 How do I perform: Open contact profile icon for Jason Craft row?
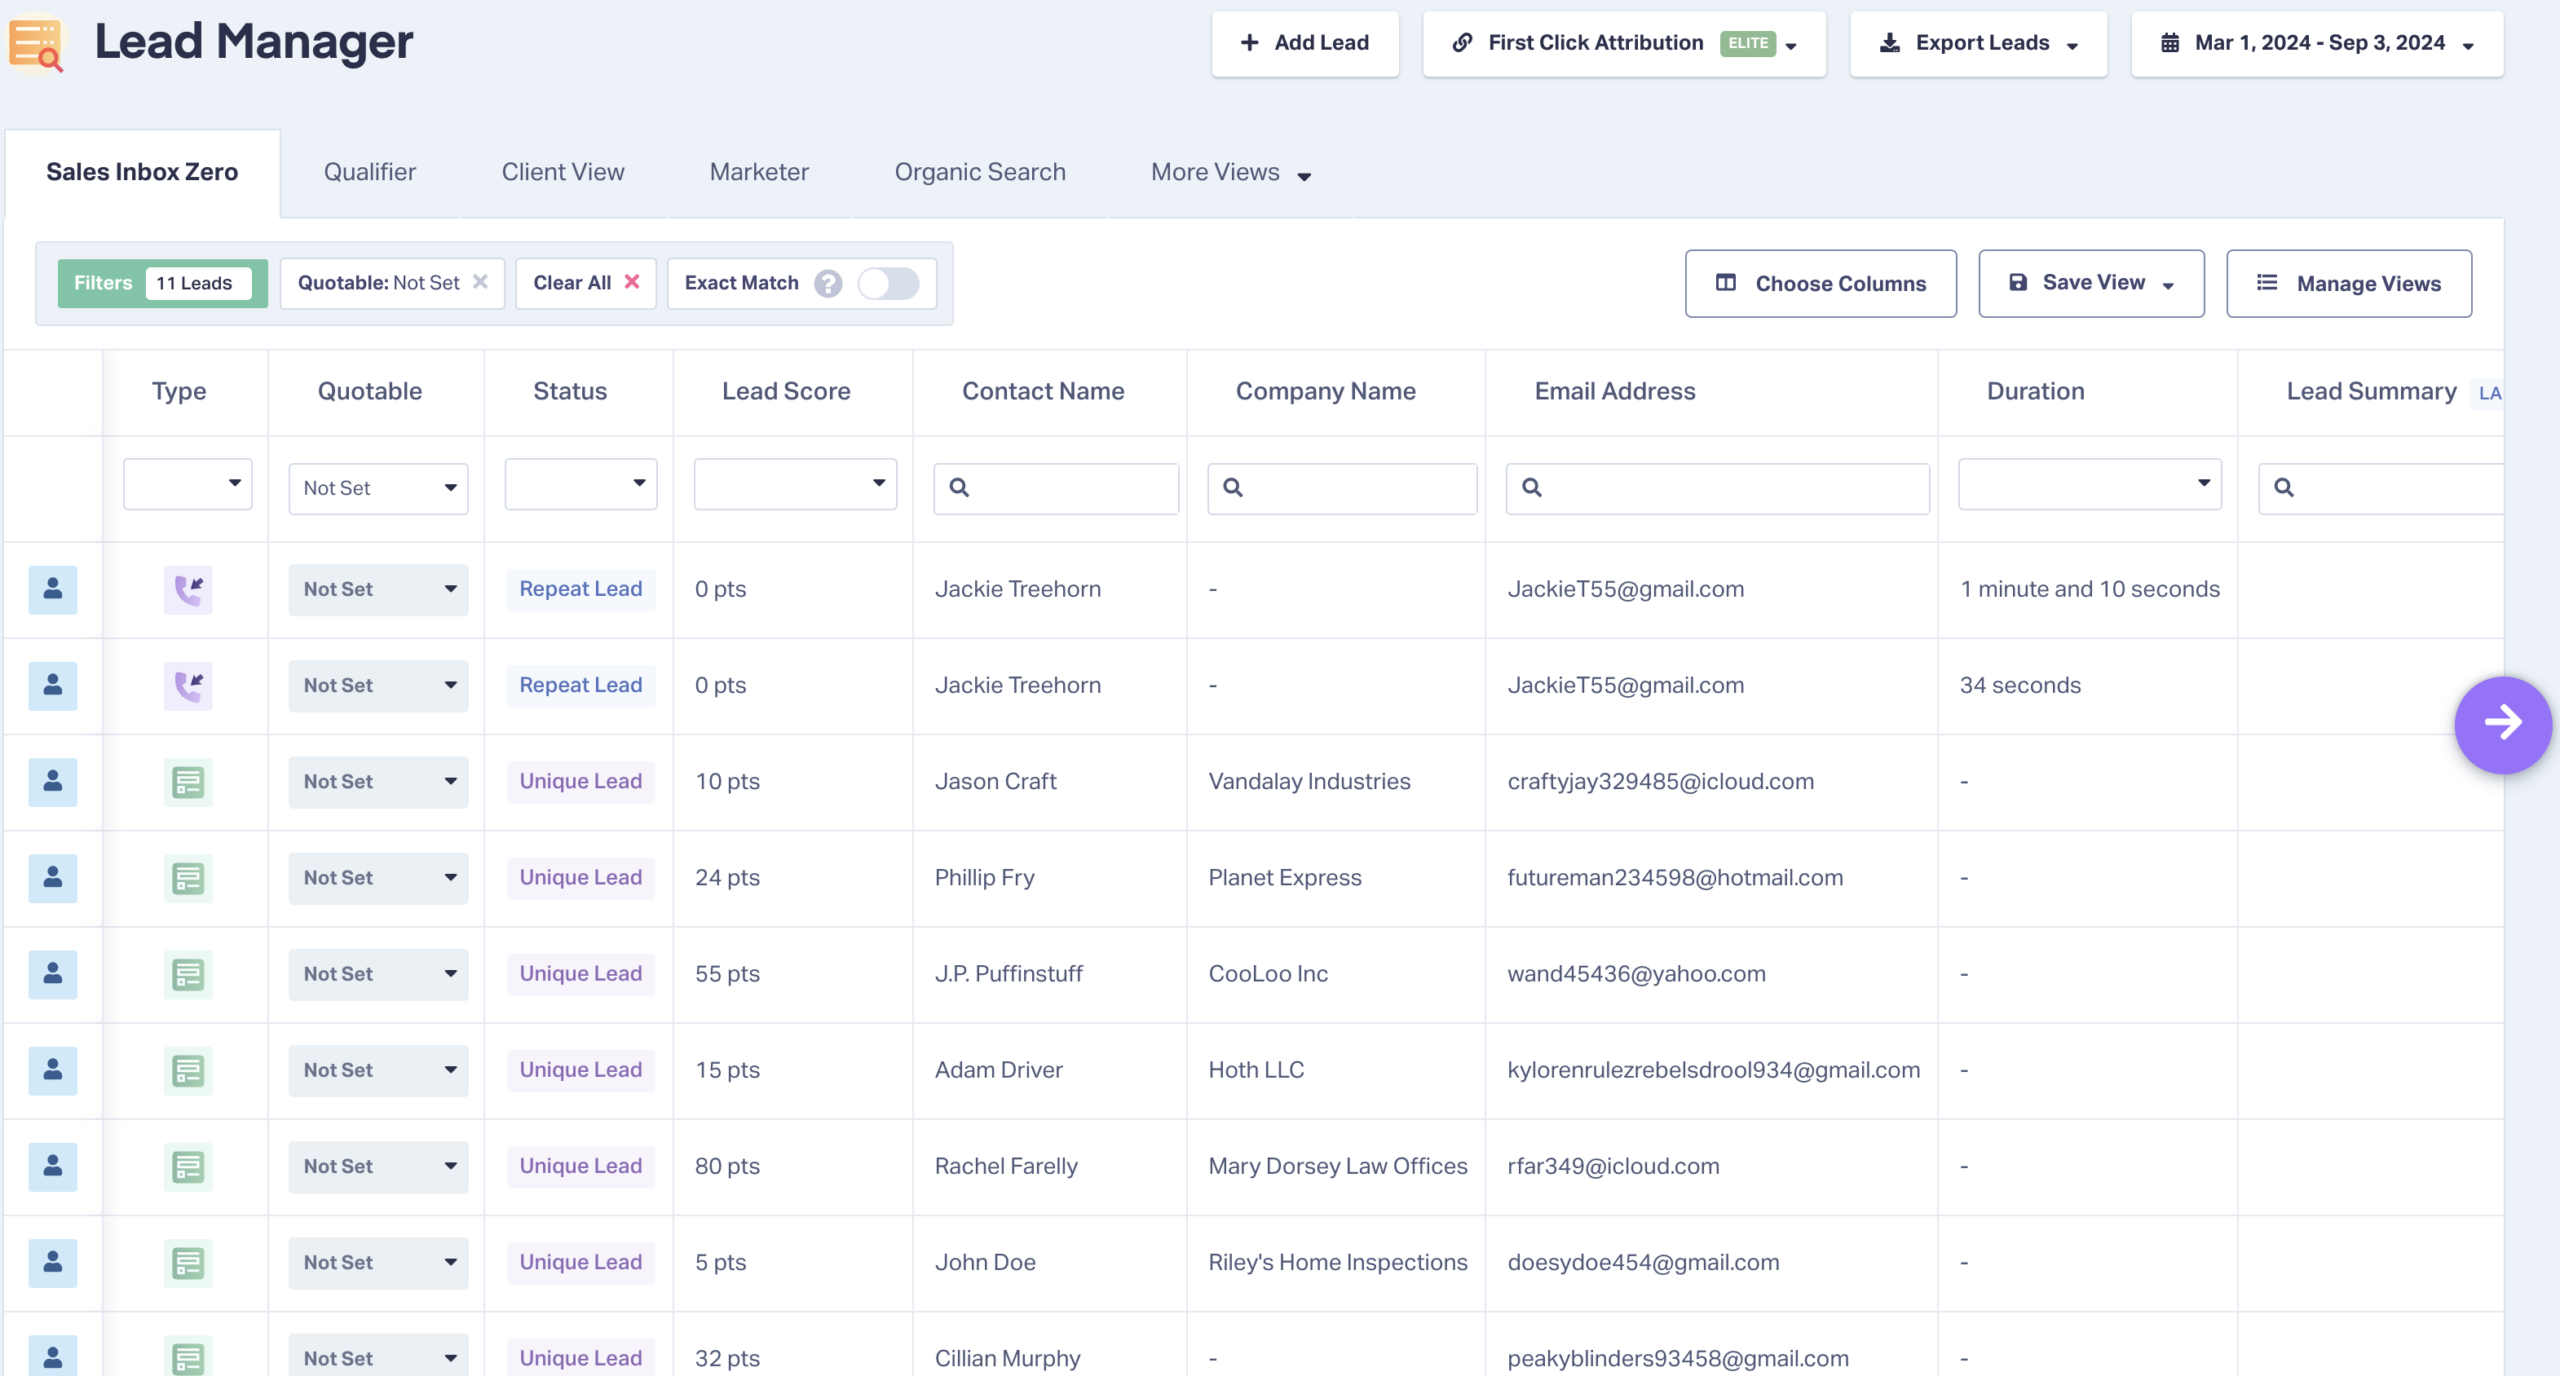(53, 781)
